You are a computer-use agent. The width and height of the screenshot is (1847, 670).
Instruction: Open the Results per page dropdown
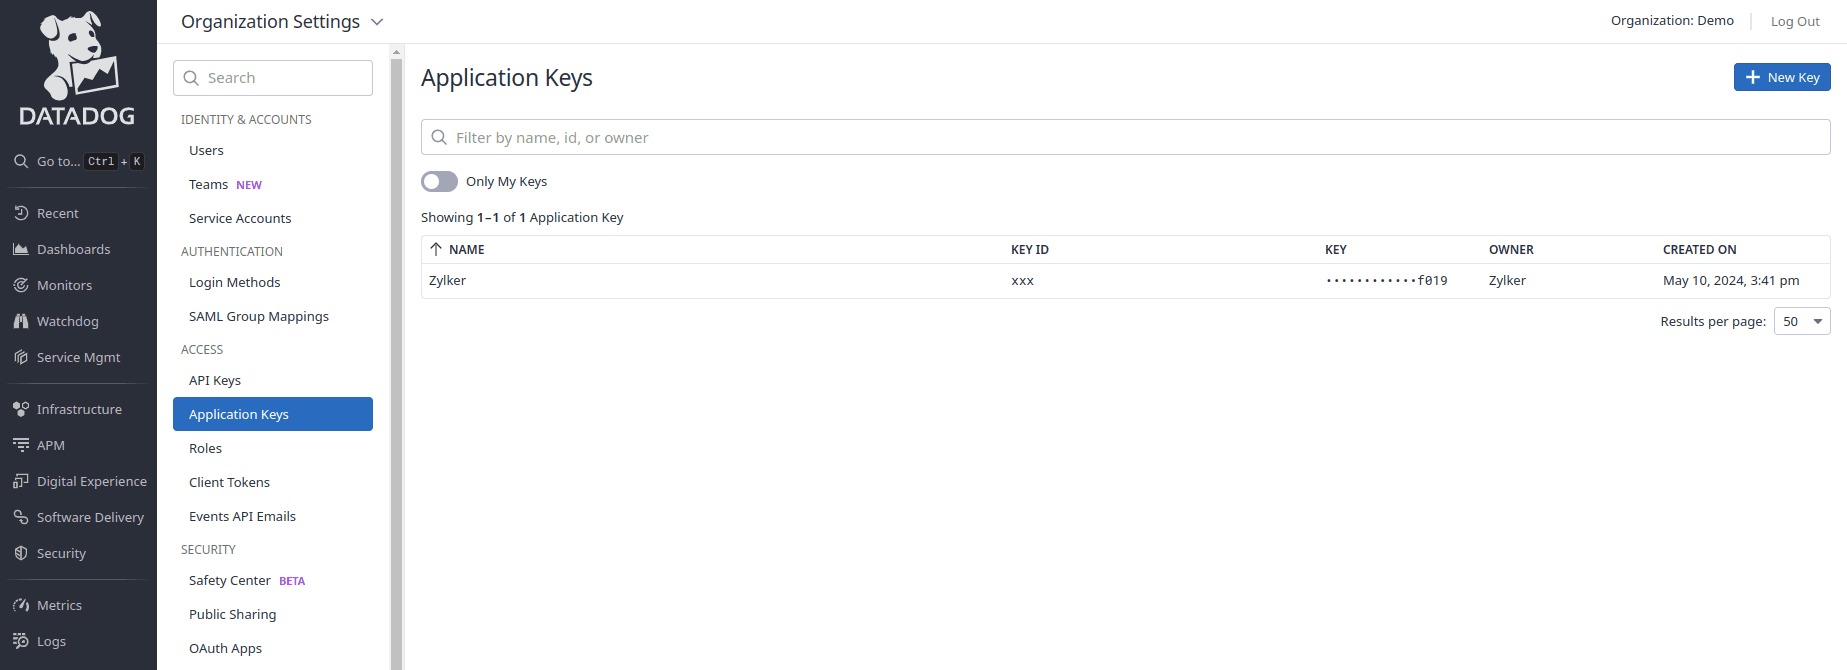(1801, 321)
